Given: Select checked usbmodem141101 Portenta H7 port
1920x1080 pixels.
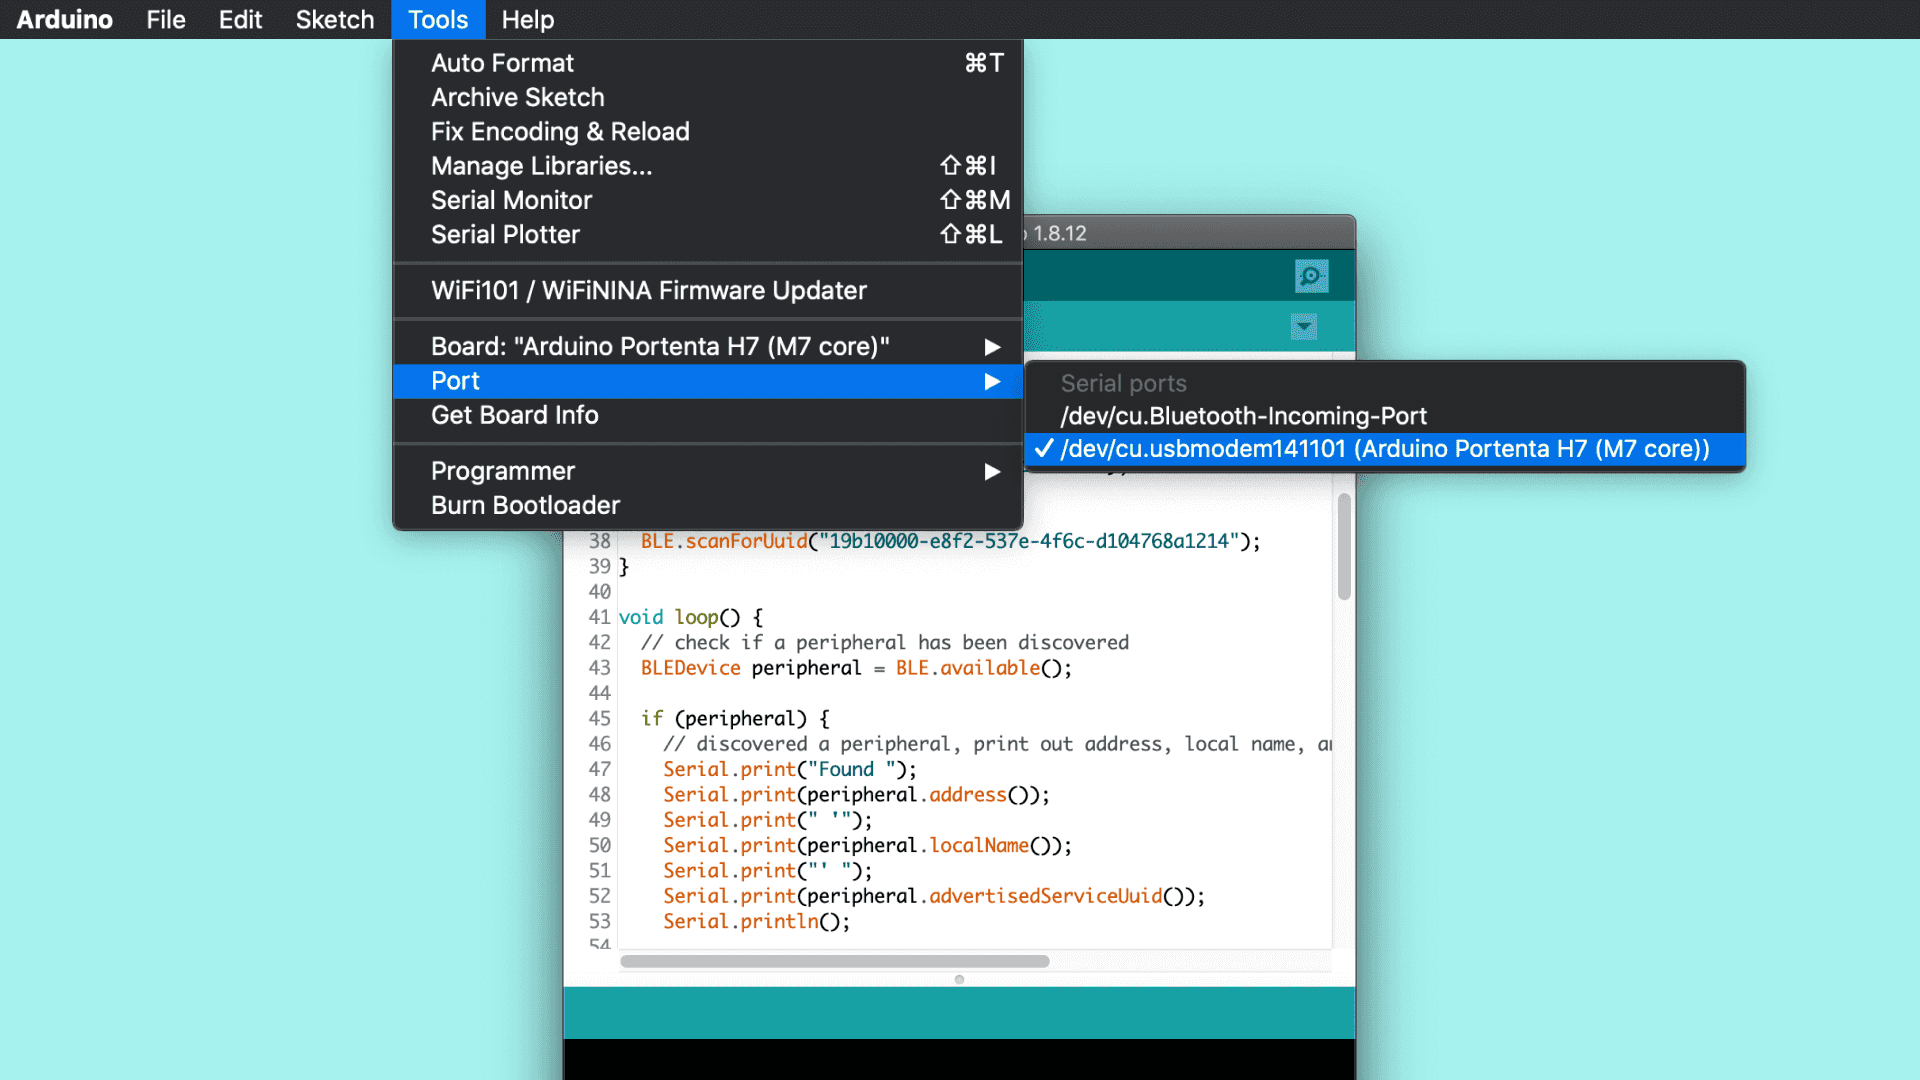Looking at the screenshot, I should (x=1384, y=449).
